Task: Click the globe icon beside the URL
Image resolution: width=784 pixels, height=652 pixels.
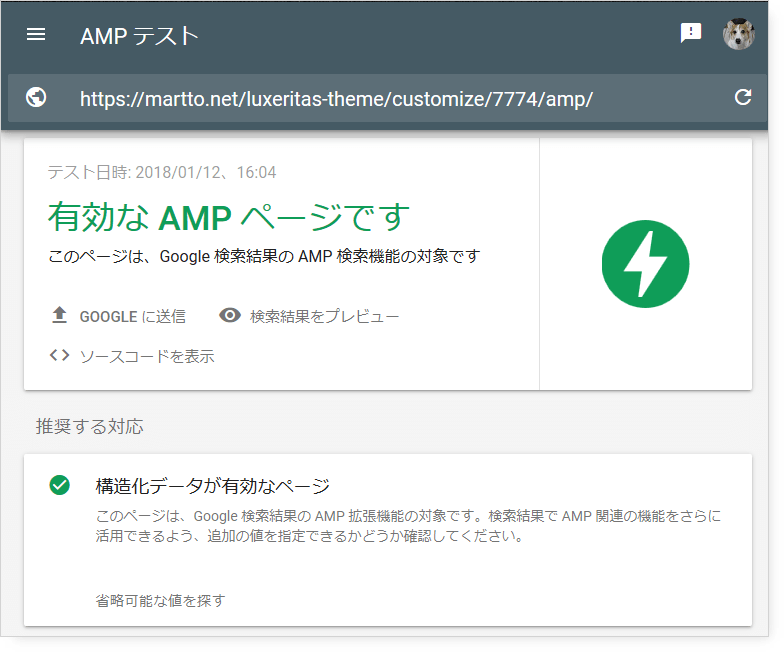Action: 36,98
